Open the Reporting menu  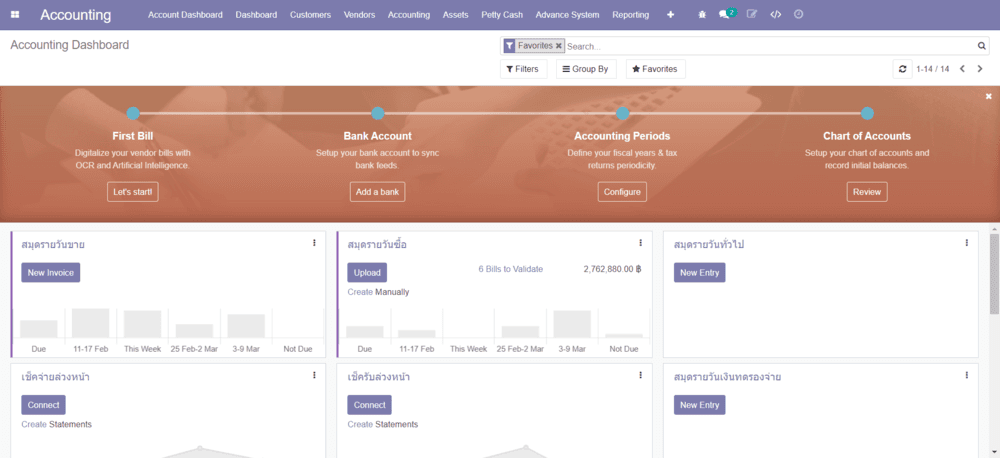pyautogui.click(x=631, y=15)
